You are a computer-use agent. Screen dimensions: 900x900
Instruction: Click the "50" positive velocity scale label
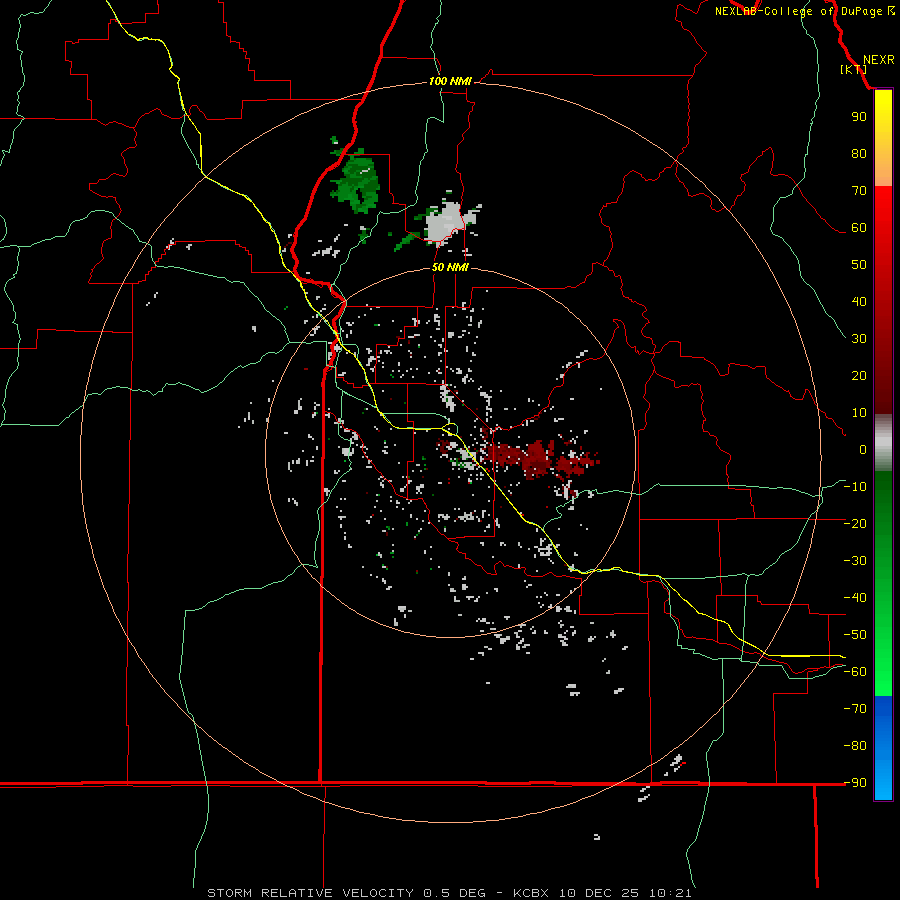pyautogui.click(x=859, y=265)
